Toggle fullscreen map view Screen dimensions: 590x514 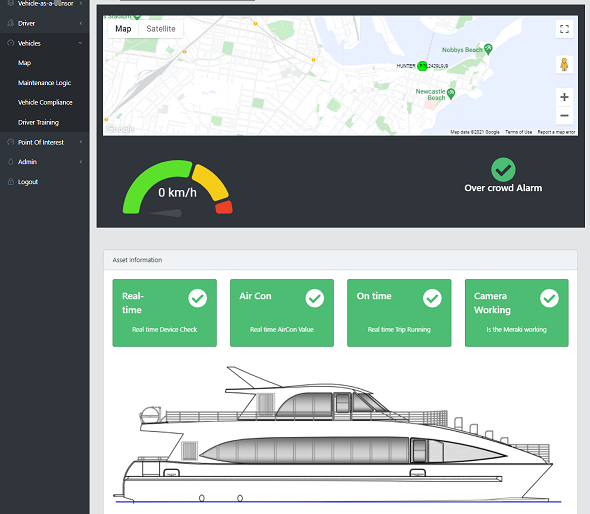pos(564,29)
